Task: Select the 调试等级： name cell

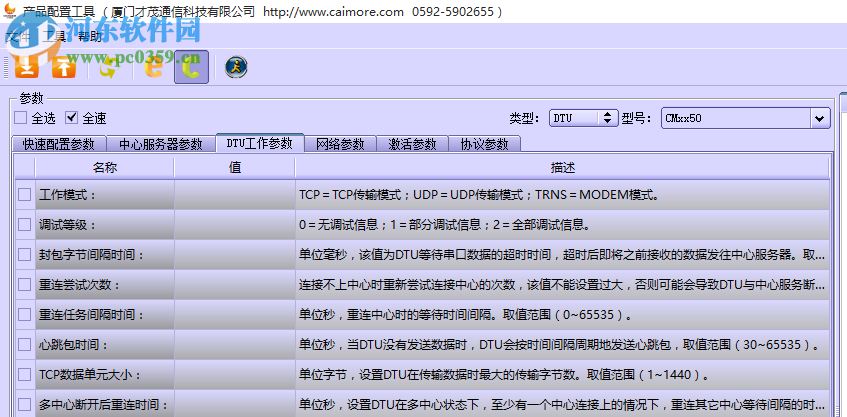Action: click(x=105, y=224)
